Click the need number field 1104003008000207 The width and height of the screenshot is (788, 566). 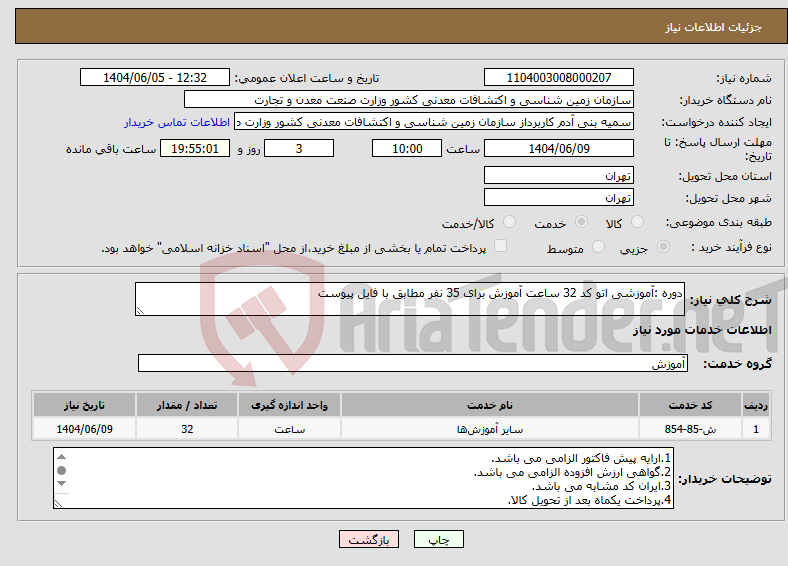click(x=559, y=77)
